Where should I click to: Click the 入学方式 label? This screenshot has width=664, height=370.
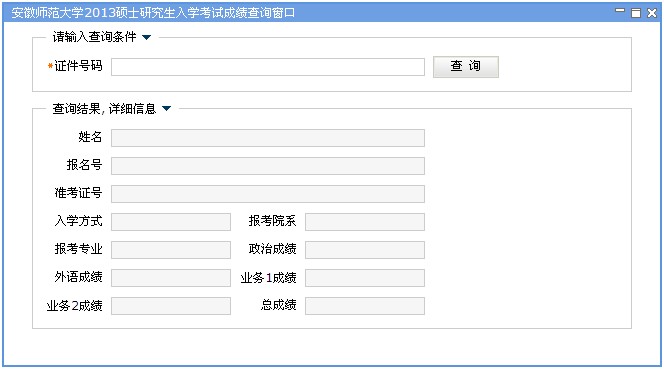(78, 221)
